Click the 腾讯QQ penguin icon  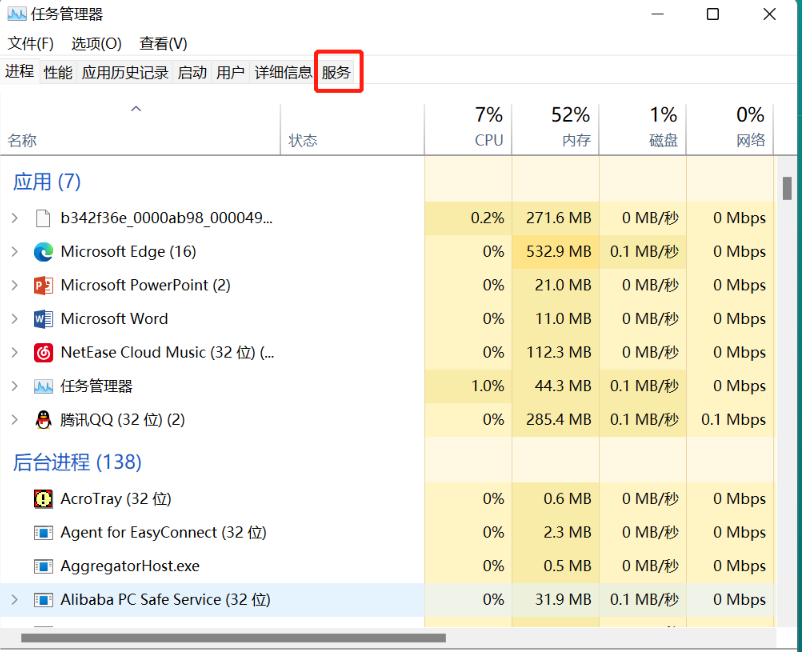coord(42,419)
